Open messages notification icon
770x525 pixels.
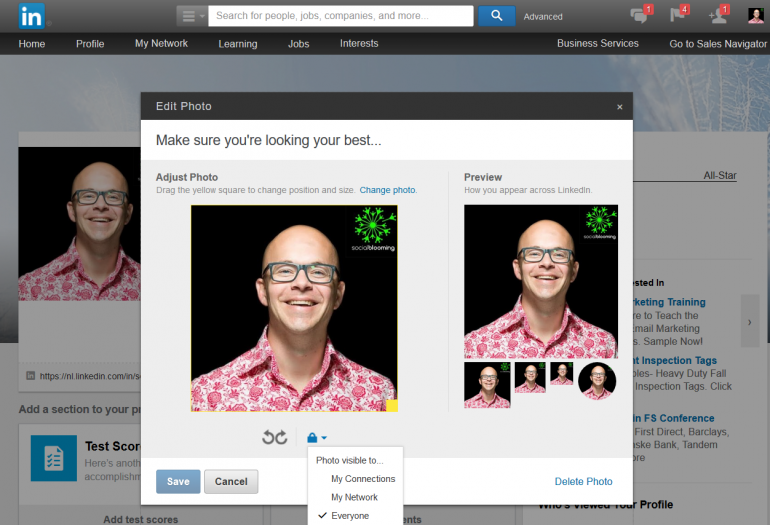(641, 15)
